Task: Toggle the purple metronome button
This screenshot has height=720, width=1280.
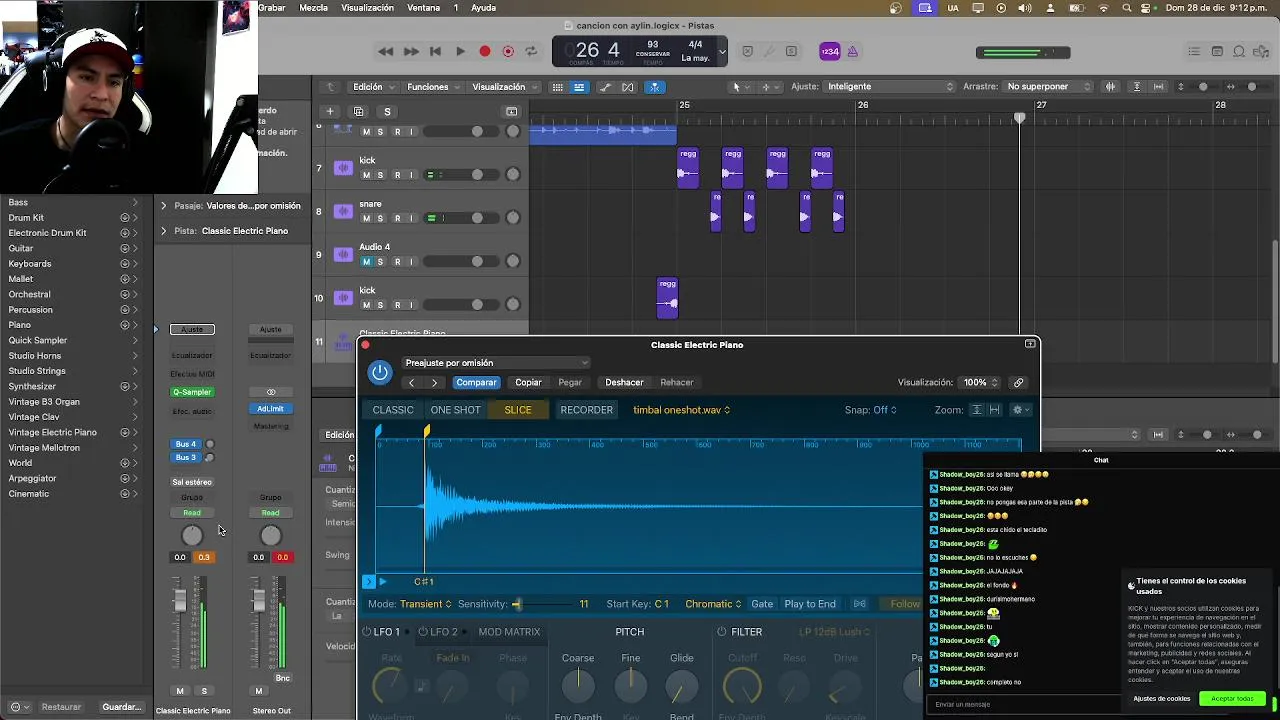Action: (852, 52)
